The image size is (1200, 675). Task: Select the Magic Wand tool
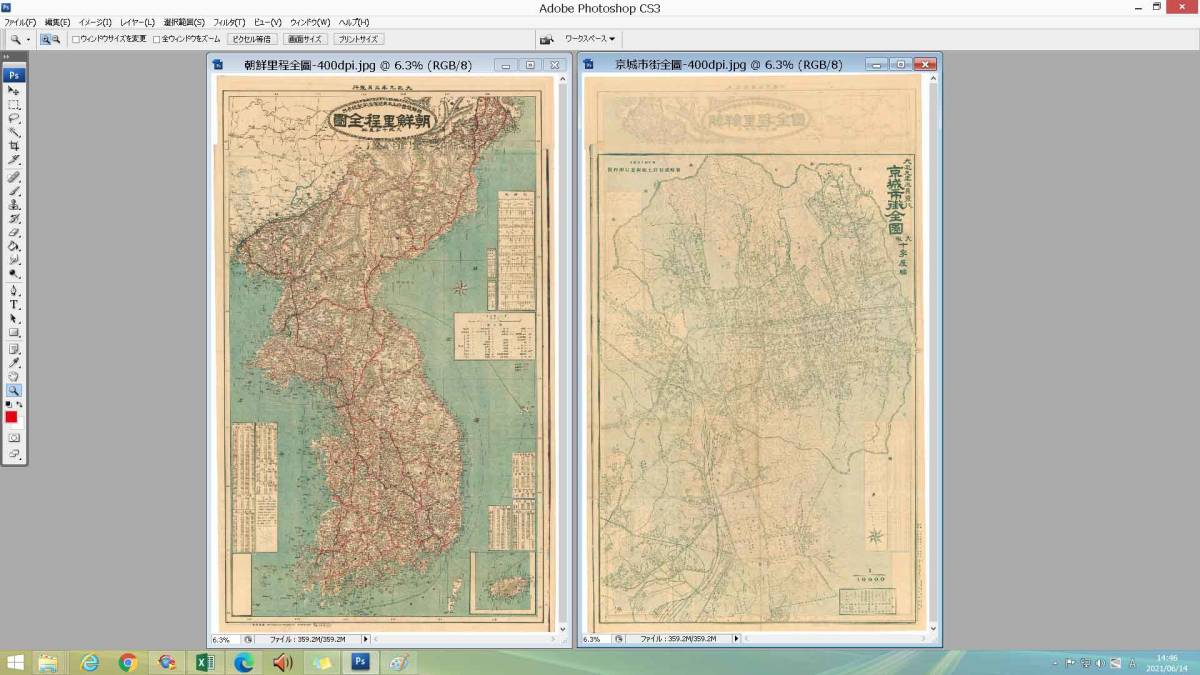pos(14,132)
